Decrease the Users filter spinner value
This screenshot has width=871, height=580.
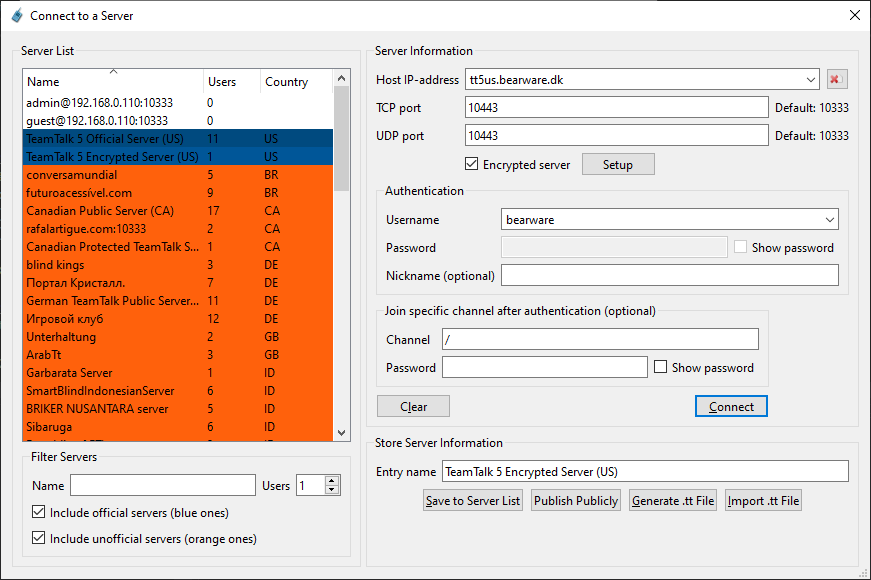click(333, 490)
